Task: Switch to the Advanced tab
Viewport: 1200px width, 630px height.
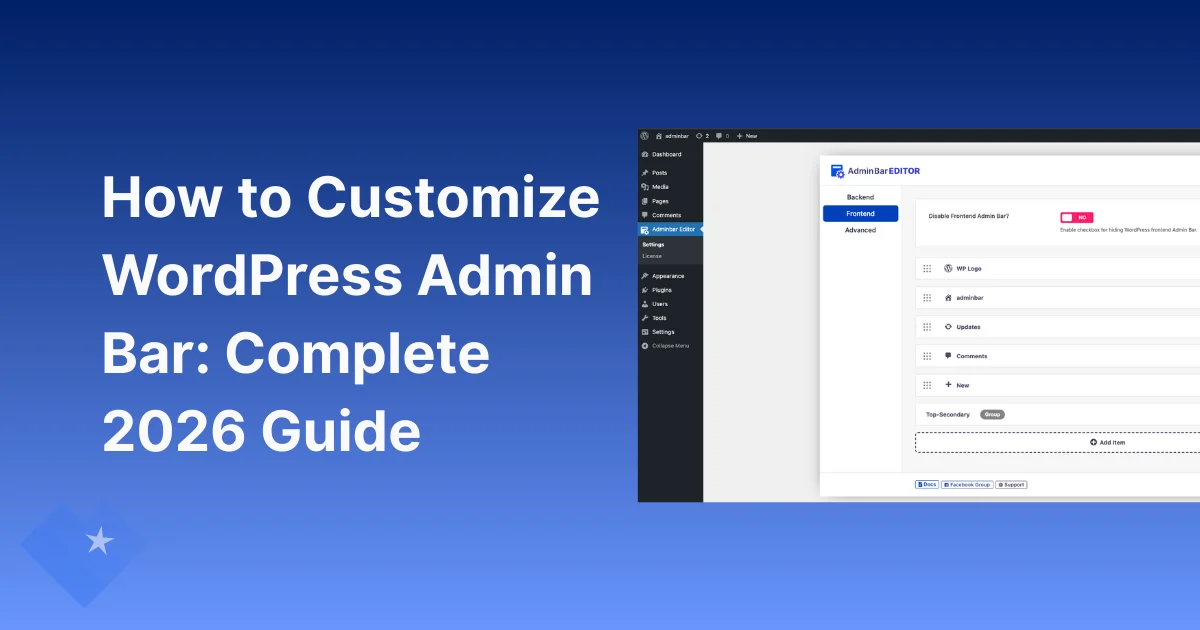Action: [860, 230]
